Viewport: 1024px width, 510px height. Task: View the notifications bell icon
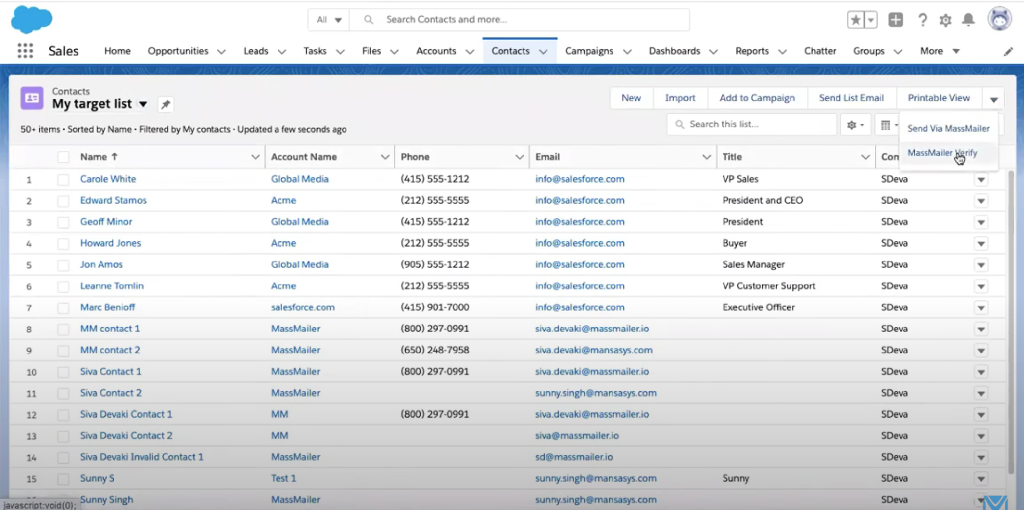968,20
